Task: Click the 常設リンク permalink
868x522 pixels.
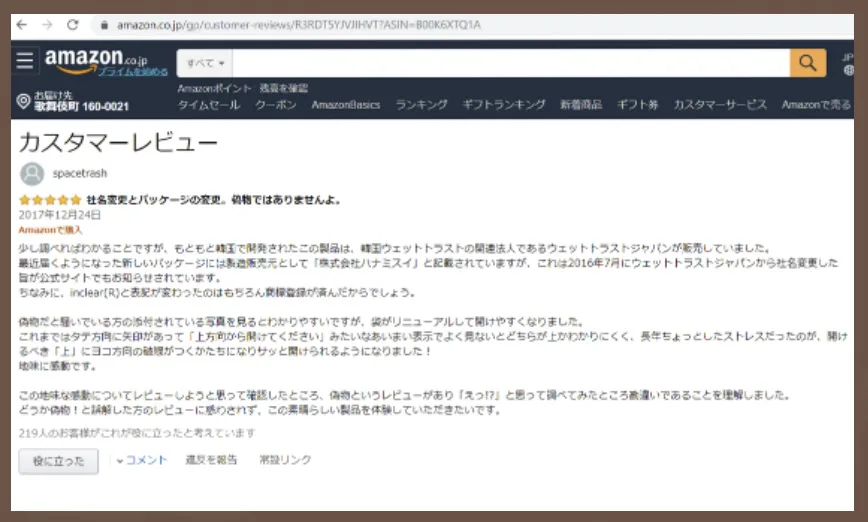Action: [285, 460]
